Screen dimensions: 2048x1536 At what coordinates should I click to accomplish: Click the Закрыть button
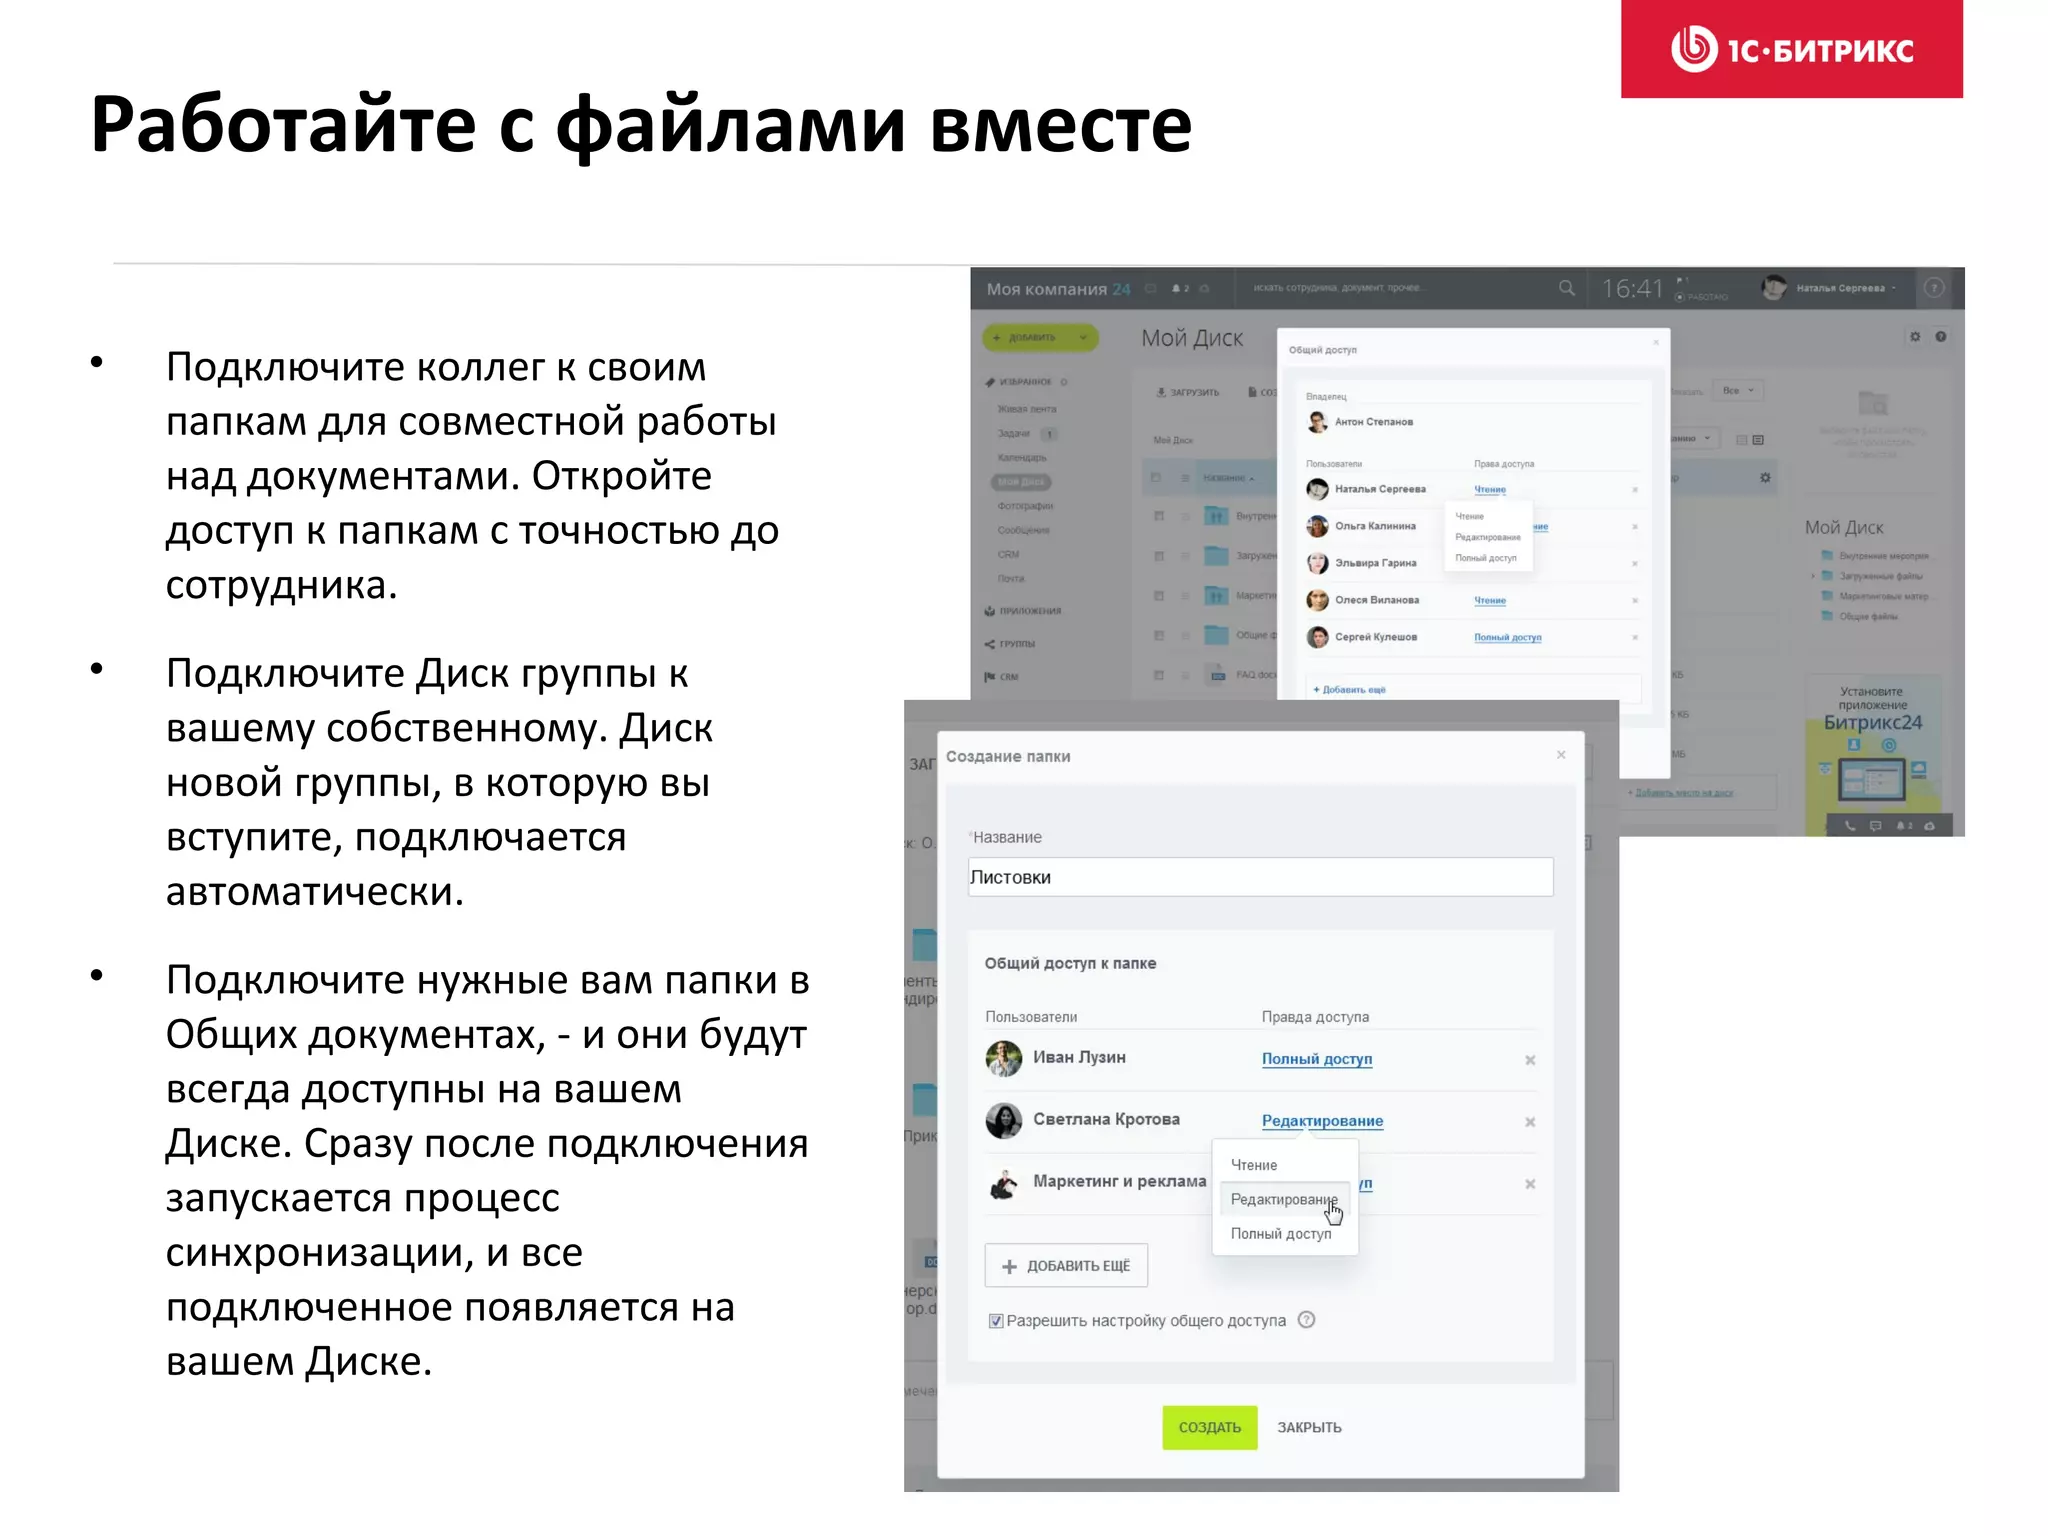pyautogui.click(x=1309, y=1427)
